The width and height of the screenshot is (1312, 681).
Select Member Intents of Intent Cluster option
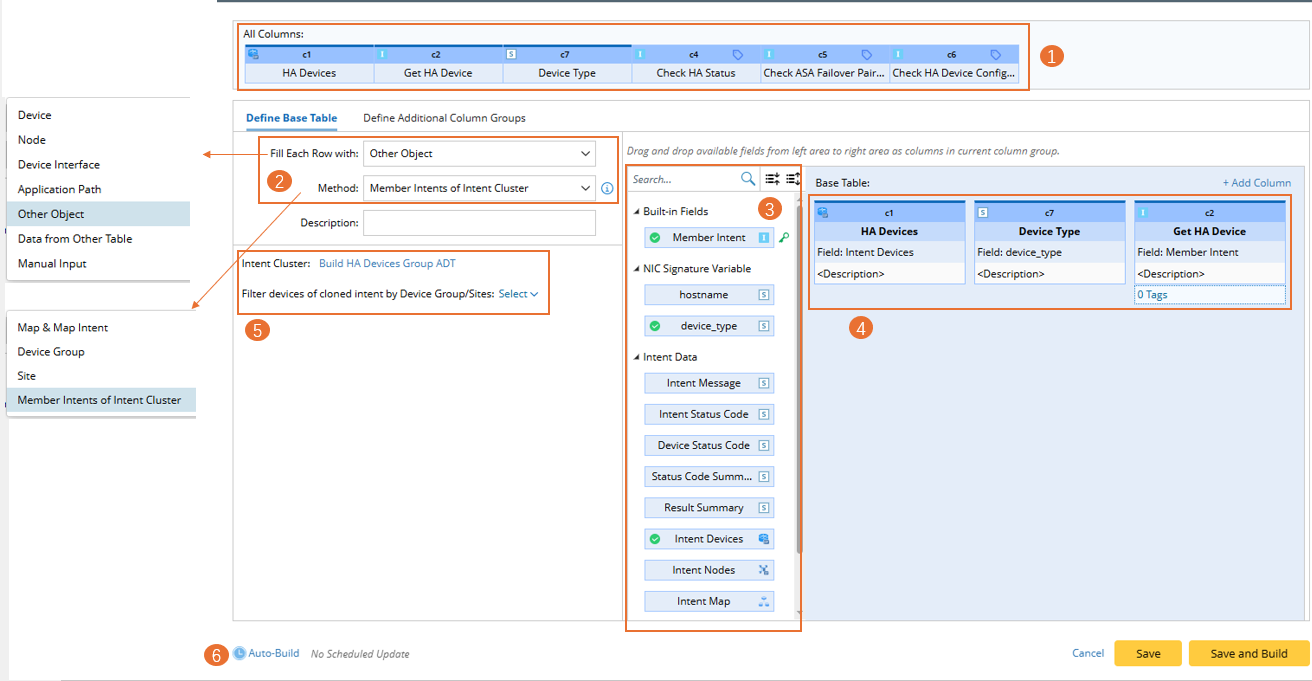click(x=101, y=400)
